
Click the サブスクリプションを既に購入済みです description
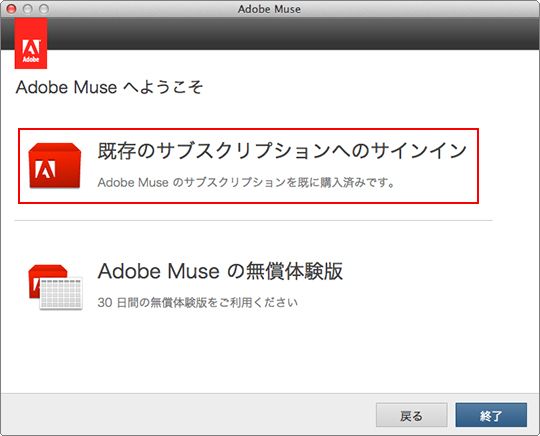[x=246, y=182]
